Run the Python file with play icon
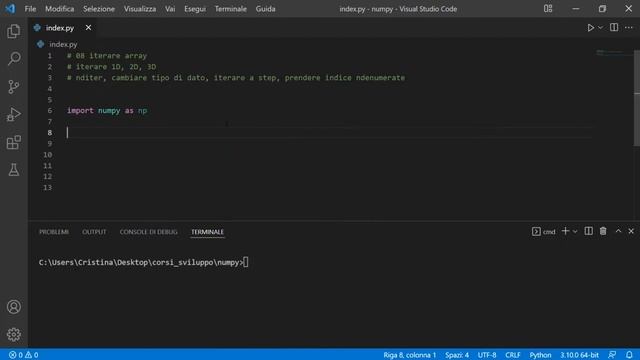The width and height of the screenshot is (640, 360). pos(590,28)
